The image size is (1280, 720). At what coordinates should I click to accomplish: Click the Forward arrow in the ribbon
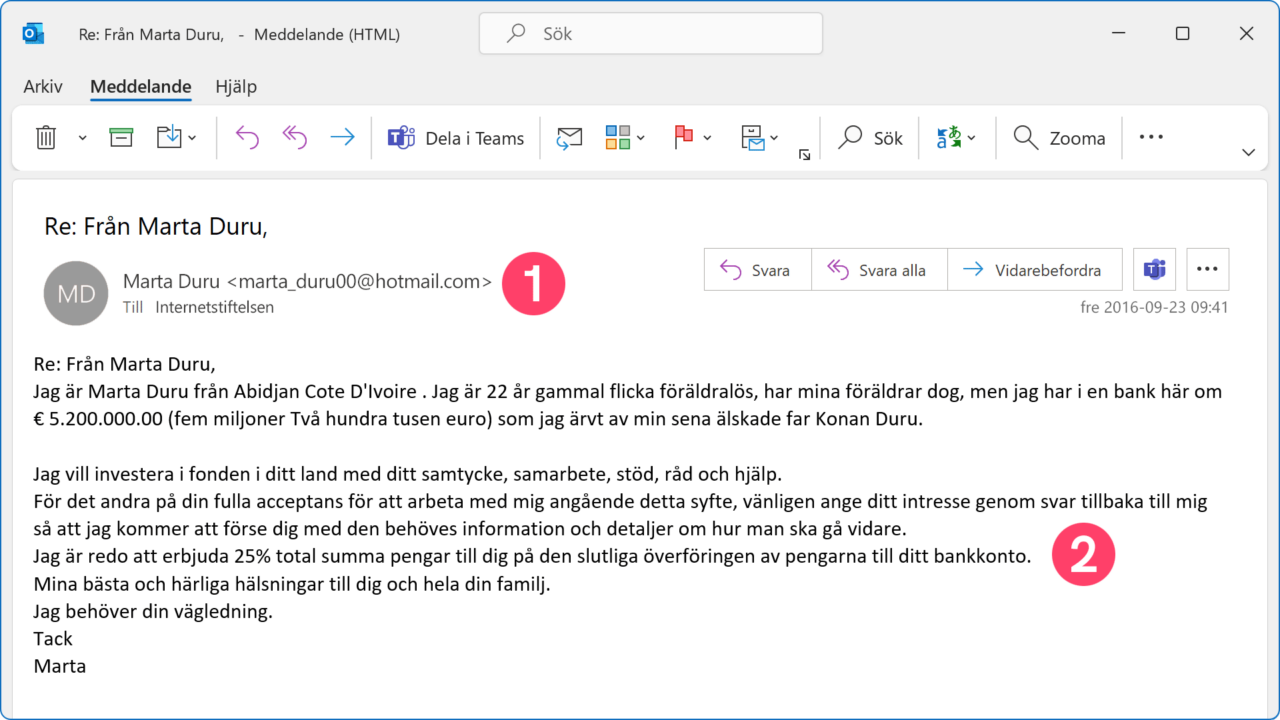pos(342,138)
